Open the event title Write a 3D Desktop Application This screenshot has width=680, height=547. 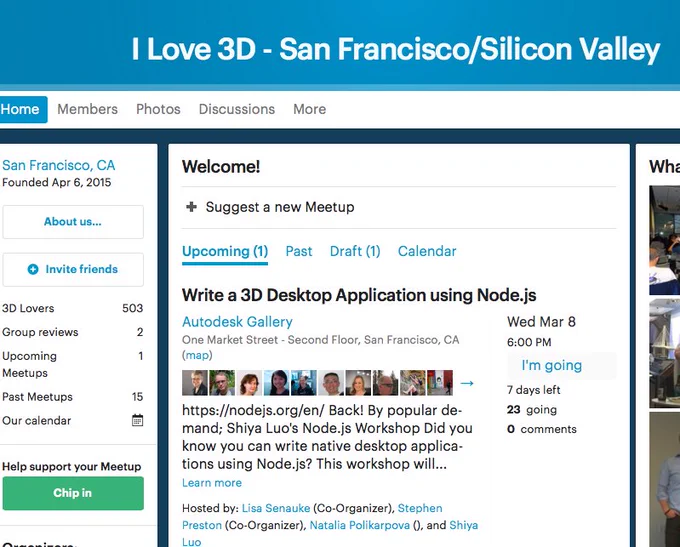(359, 295)
